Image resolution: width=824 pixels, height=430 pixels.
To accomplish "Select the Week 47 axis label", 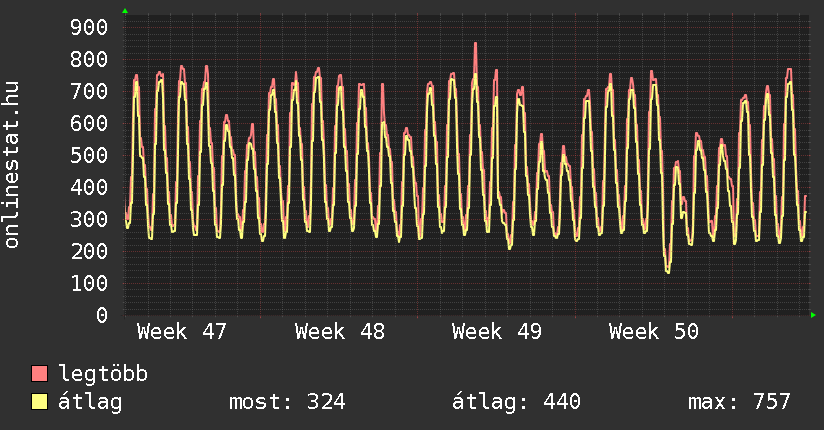I will point(182,332).
